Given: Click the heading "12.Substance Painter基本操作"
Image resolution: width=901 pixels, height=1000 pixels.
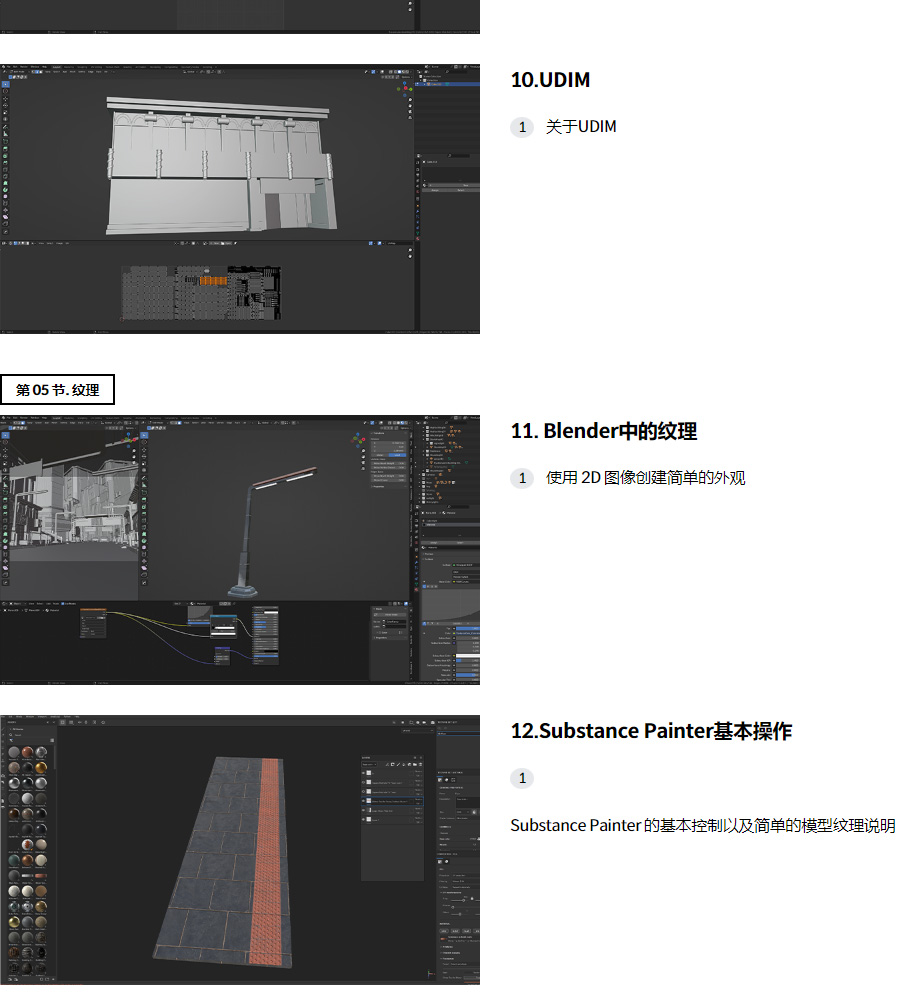Looking at the screenshot, I should (x=651, y=731).
